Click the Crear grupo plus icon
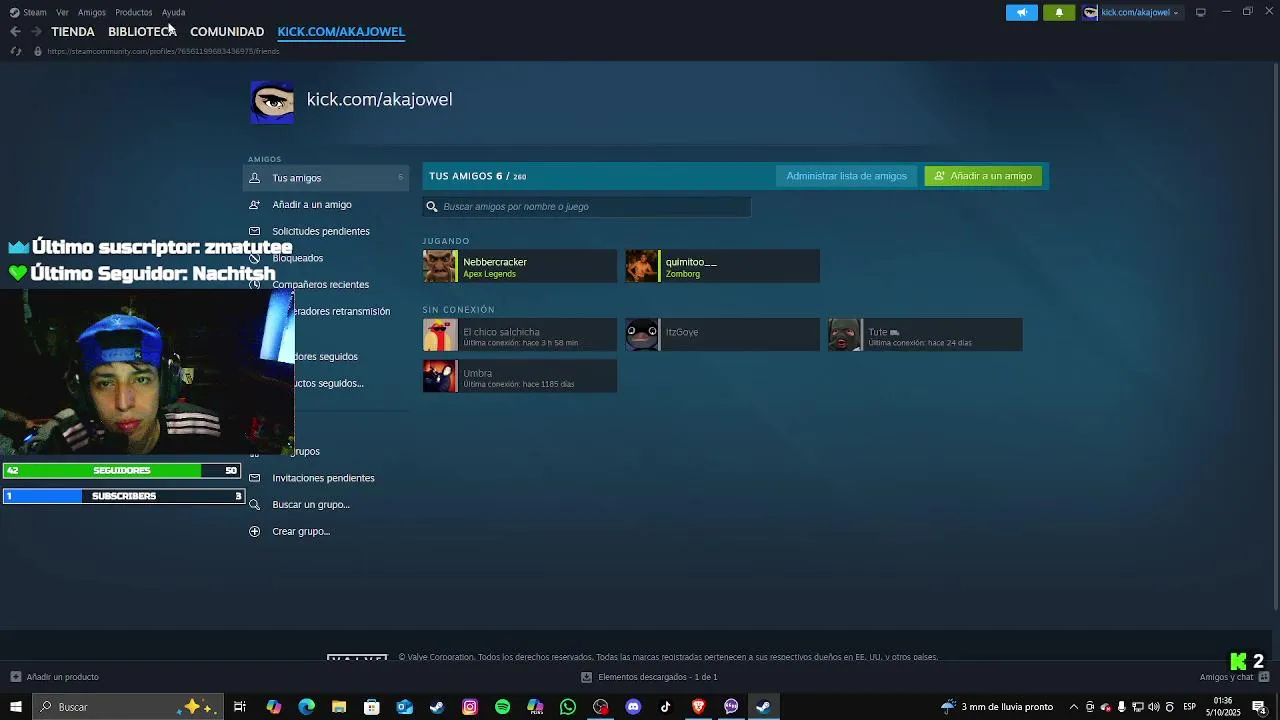This screenshot has height=720, width=1280. click(254, 531)
